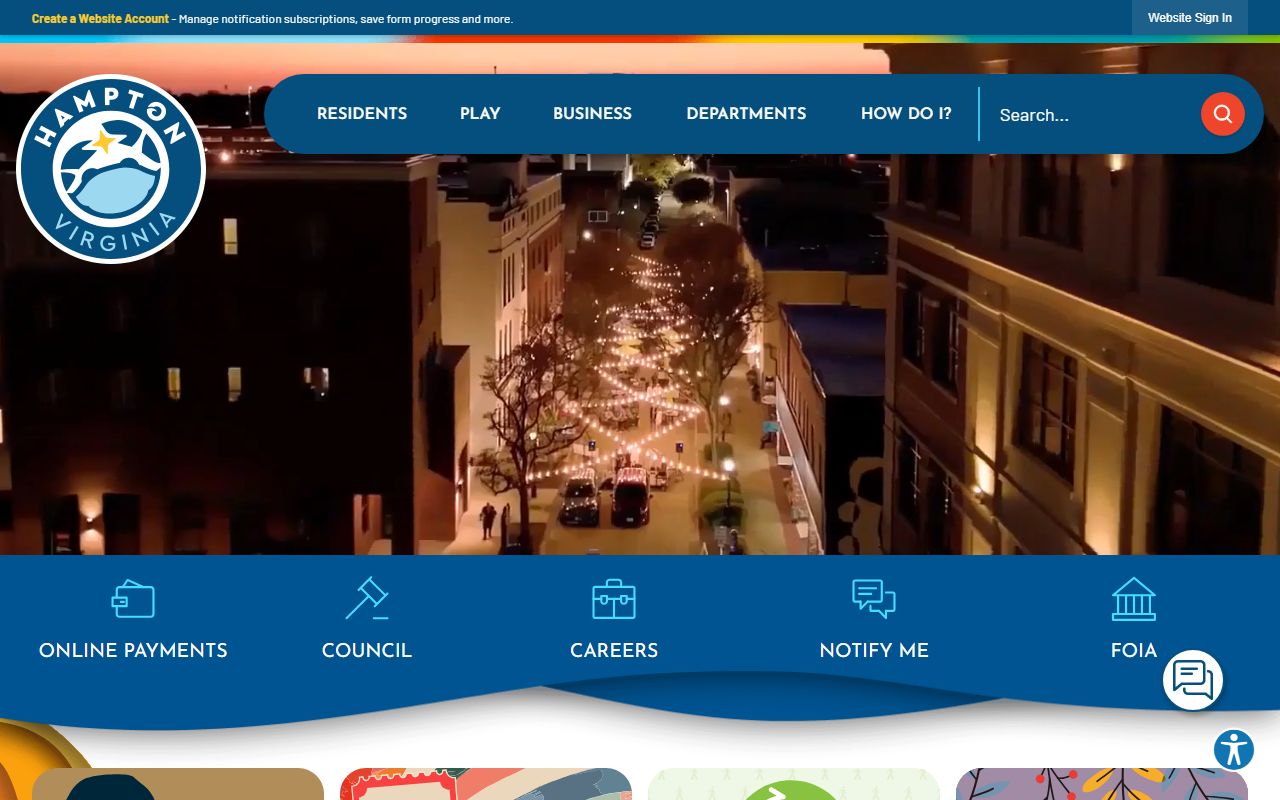Open the How Do I? menu
The height and width of the screenshot is (800, 1280).
(x=906, y=114)
